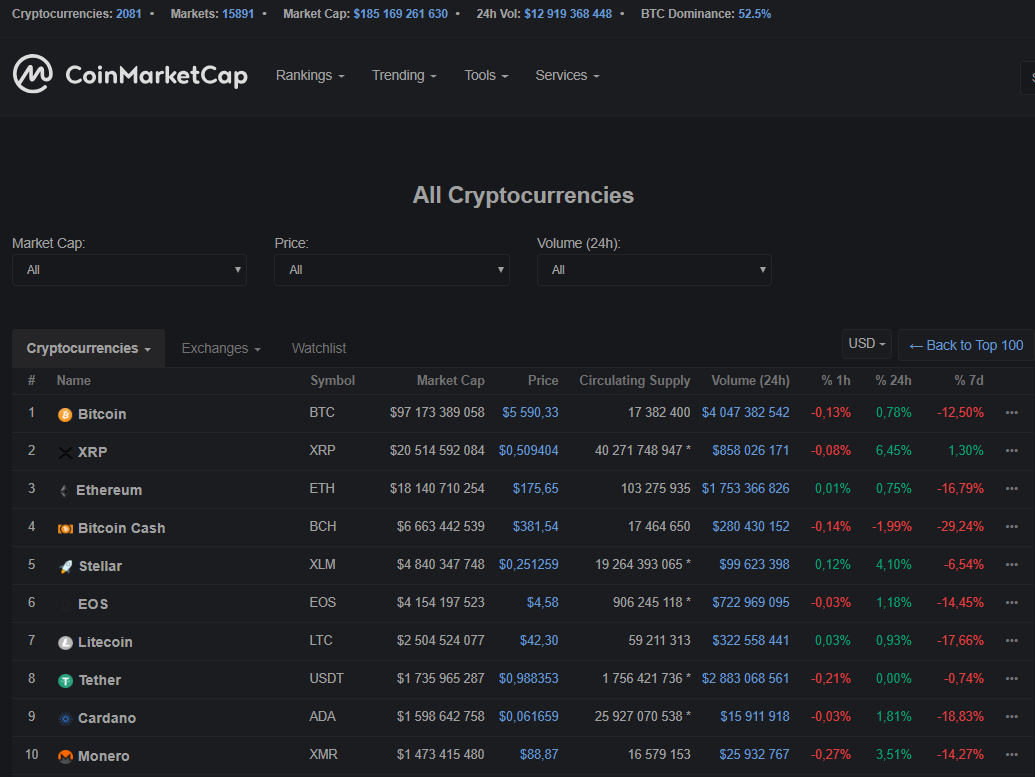Open the Trending menu
This screenshot has height=777, width=1035.
[404, 76]
